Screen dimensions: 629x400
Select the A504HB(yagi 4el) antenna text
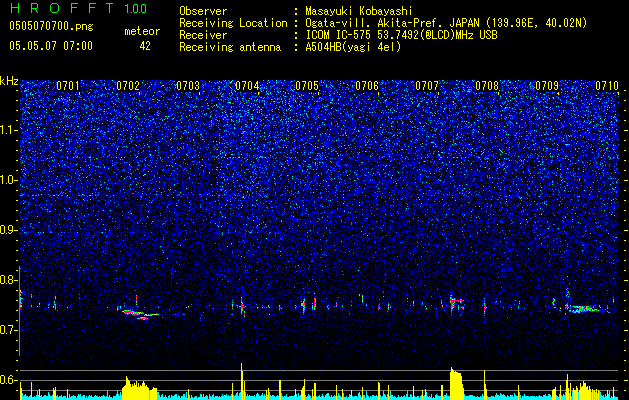pos(353,47)
